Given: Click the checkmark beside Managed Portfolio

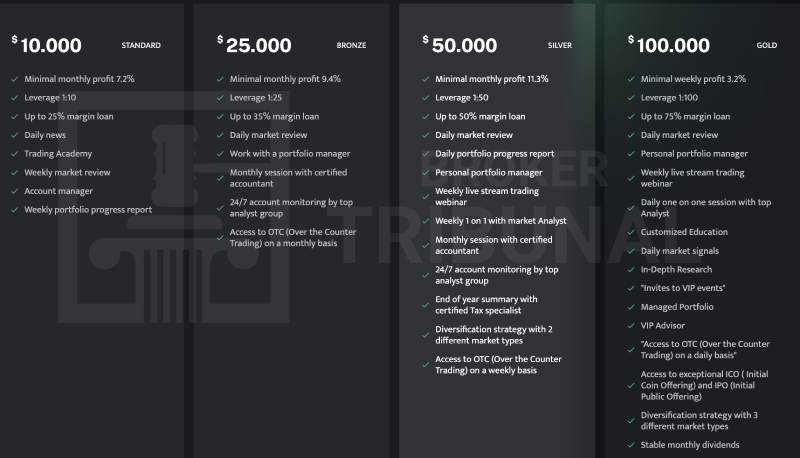Looking at the screenshot, I should (x=630, y=307).
